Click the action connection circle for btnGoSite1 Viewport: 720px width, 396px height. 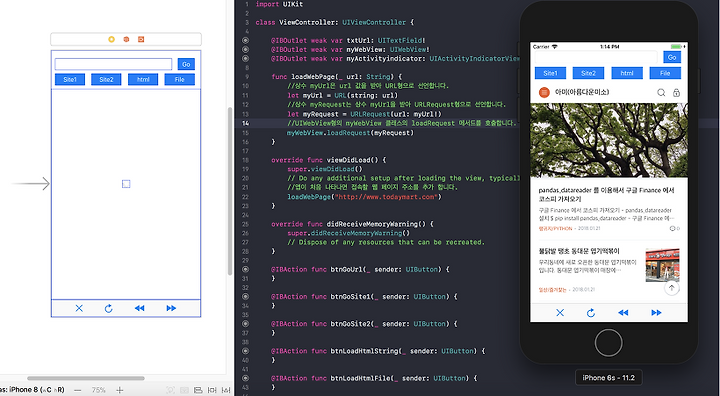[246, 297]
